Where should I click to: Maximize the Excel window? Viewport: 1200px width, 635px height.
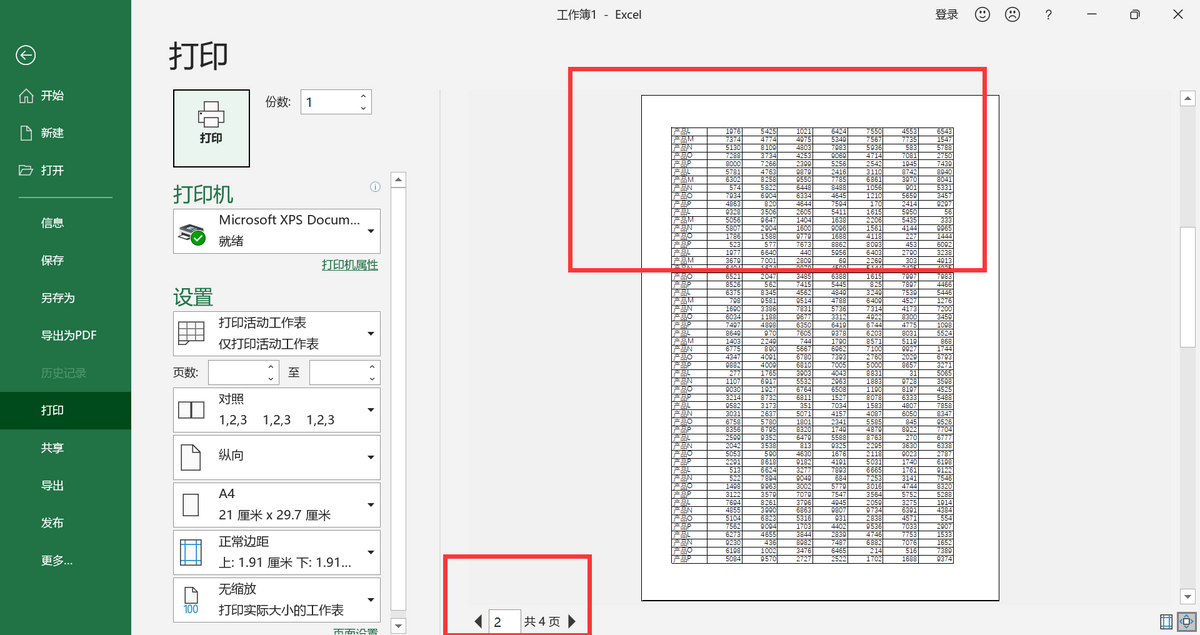click(1135, 14)
